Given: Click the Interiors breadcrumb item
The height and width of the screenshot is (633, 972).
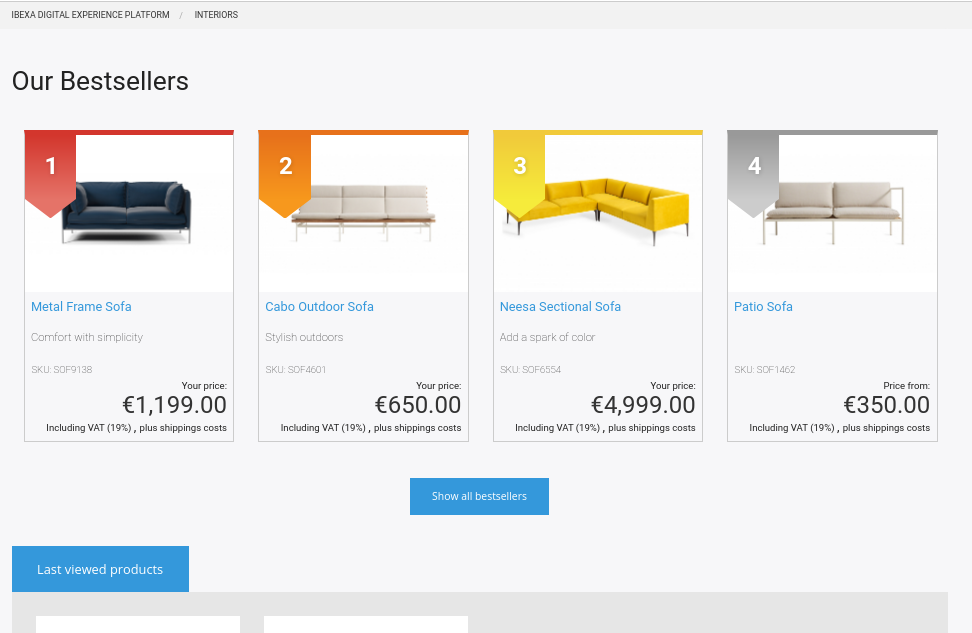Looking at the screenshot, I should point(216,15).
